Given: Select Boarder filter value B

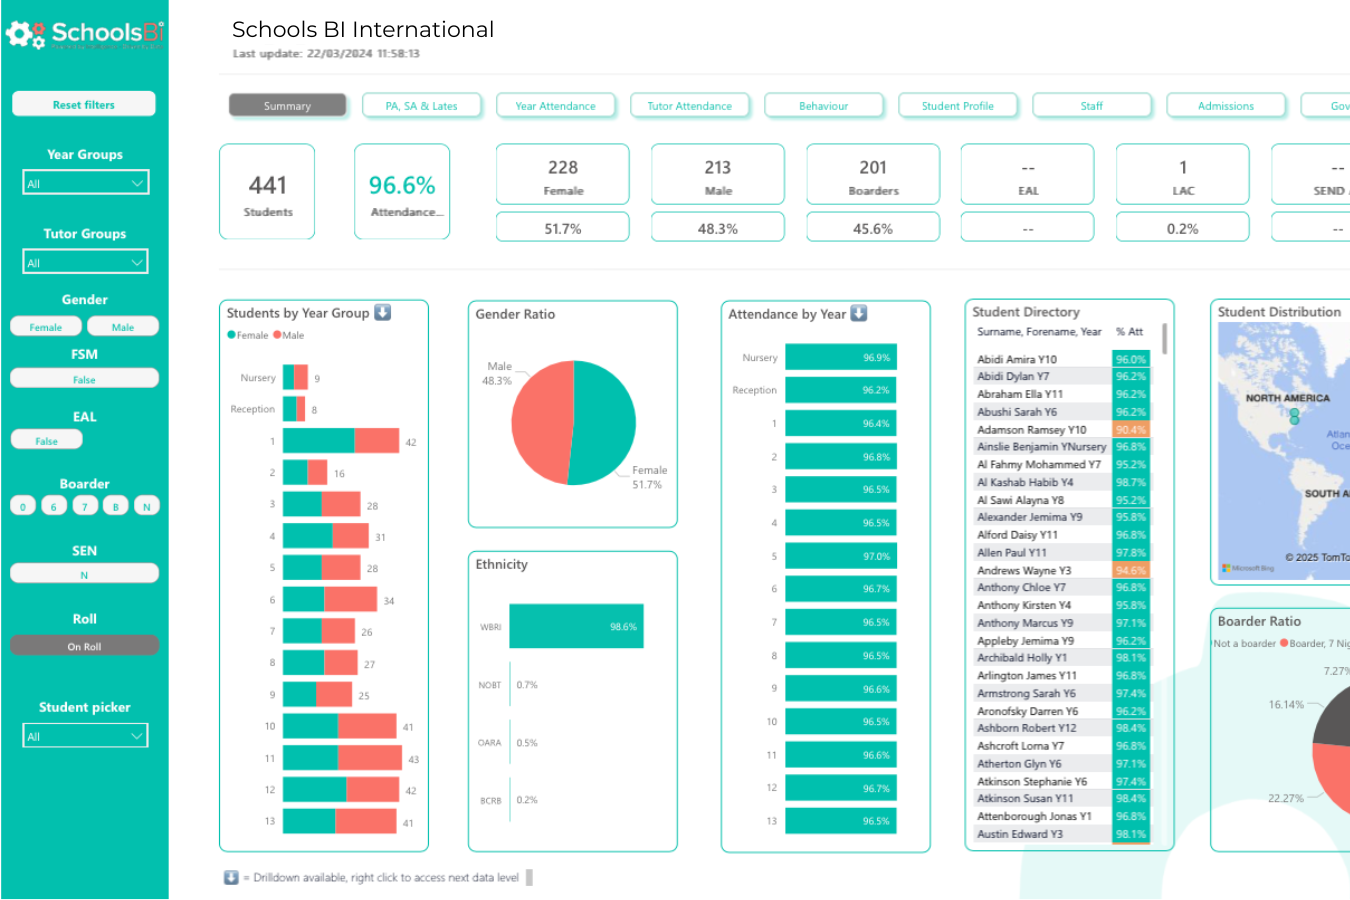Looking at the screenshot, I should coord(116,506).
